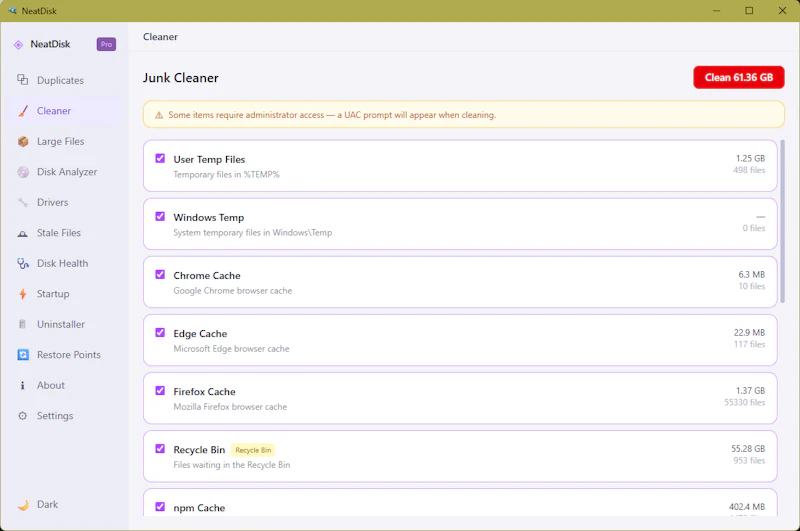
Task: Click the yellow Recycle Bin tag
Action: 253,450
